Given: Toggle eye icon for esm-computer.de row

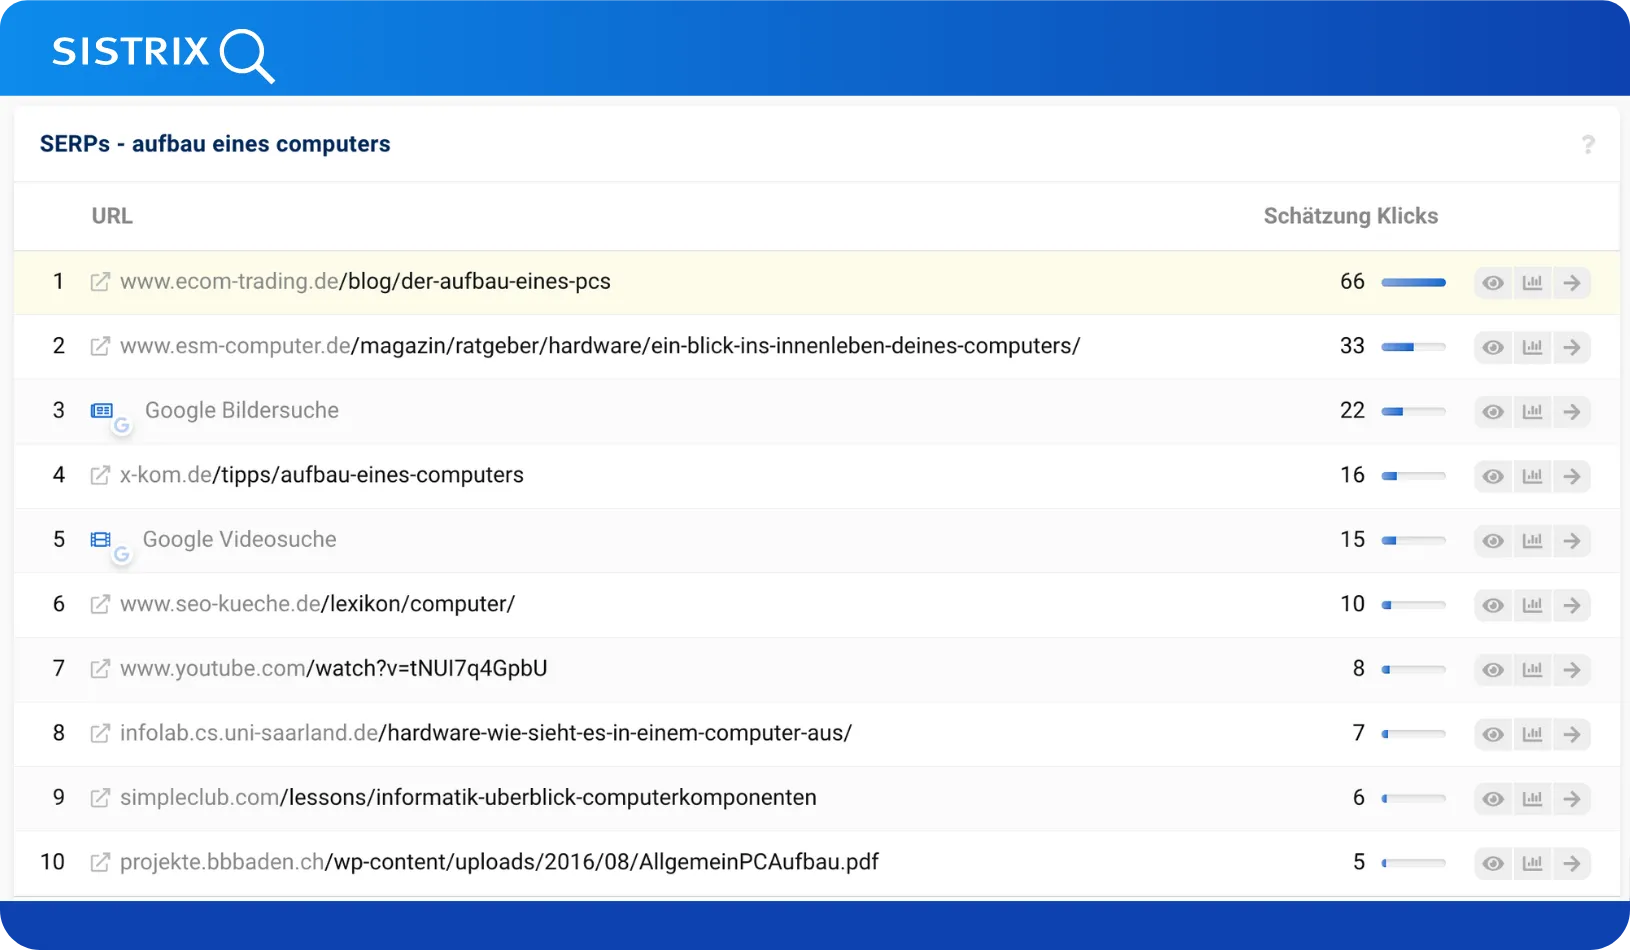Looking at the screenshot, I should click(x=1493, y=347).
